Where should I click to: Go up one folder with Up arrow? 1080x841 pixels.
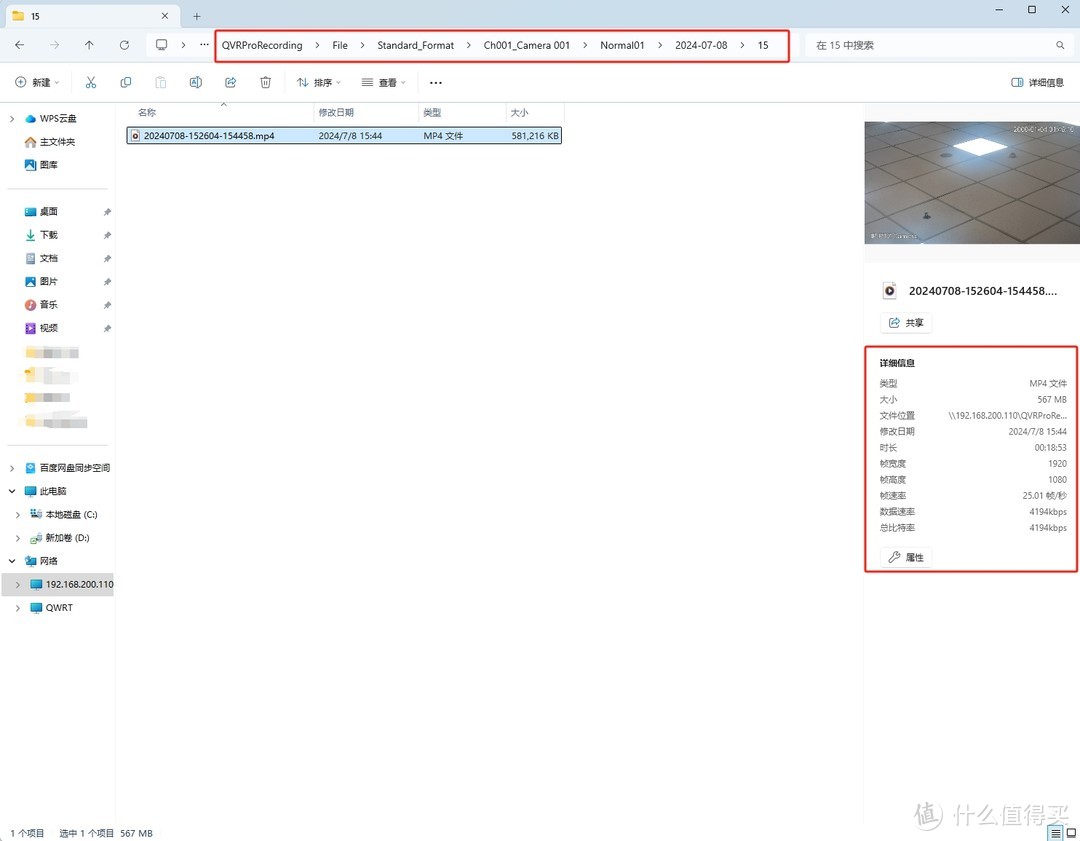(x=89, y=45)
